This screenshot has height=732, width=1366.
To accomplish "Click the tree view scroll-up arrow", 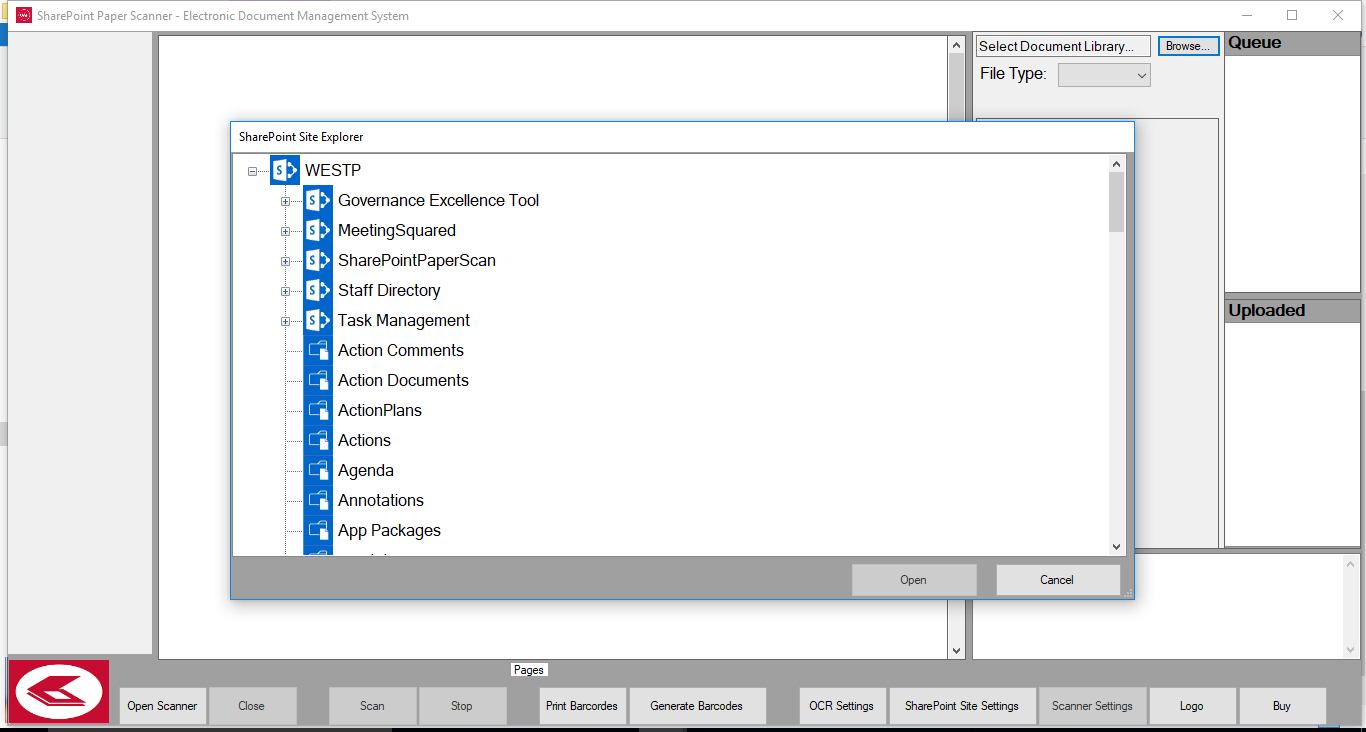I will [x=1117, y=164].
